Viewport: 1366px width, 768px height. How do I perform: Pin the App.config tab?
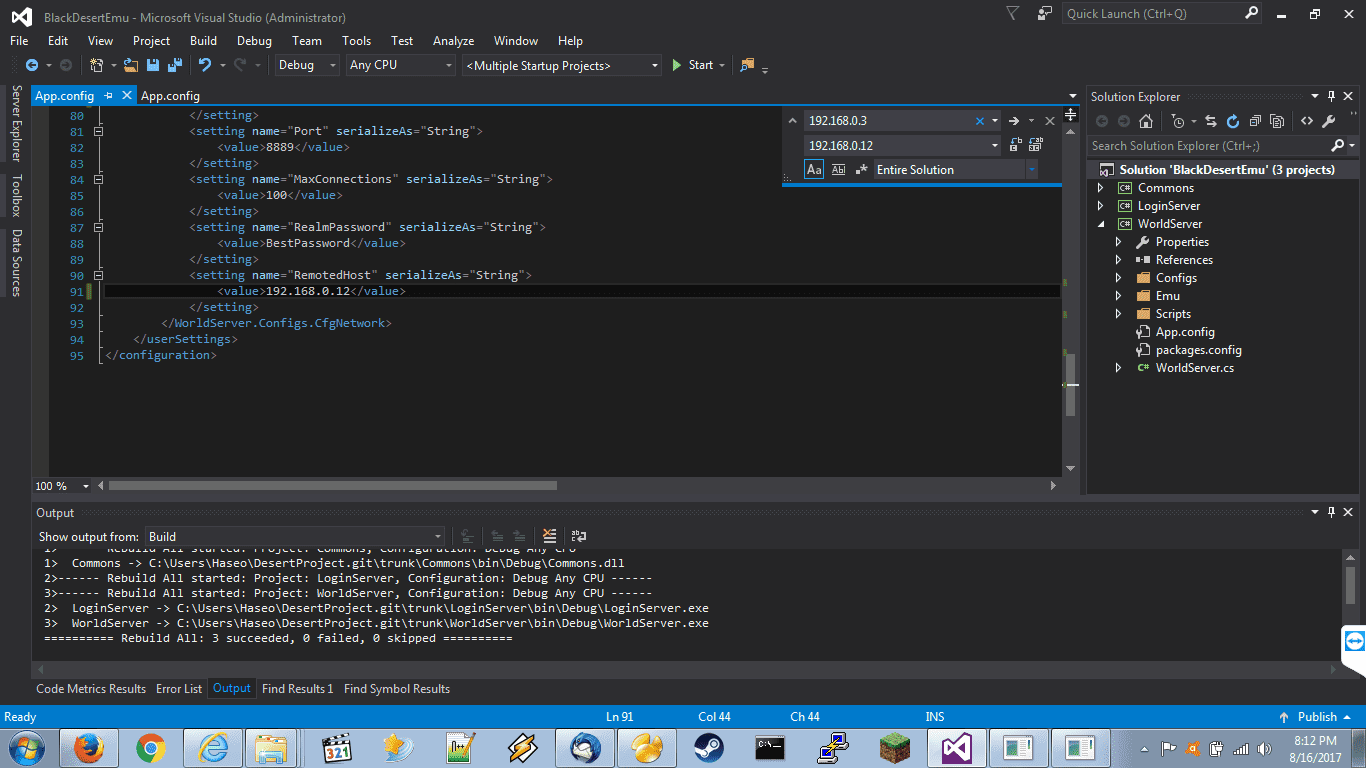[108, 96]
